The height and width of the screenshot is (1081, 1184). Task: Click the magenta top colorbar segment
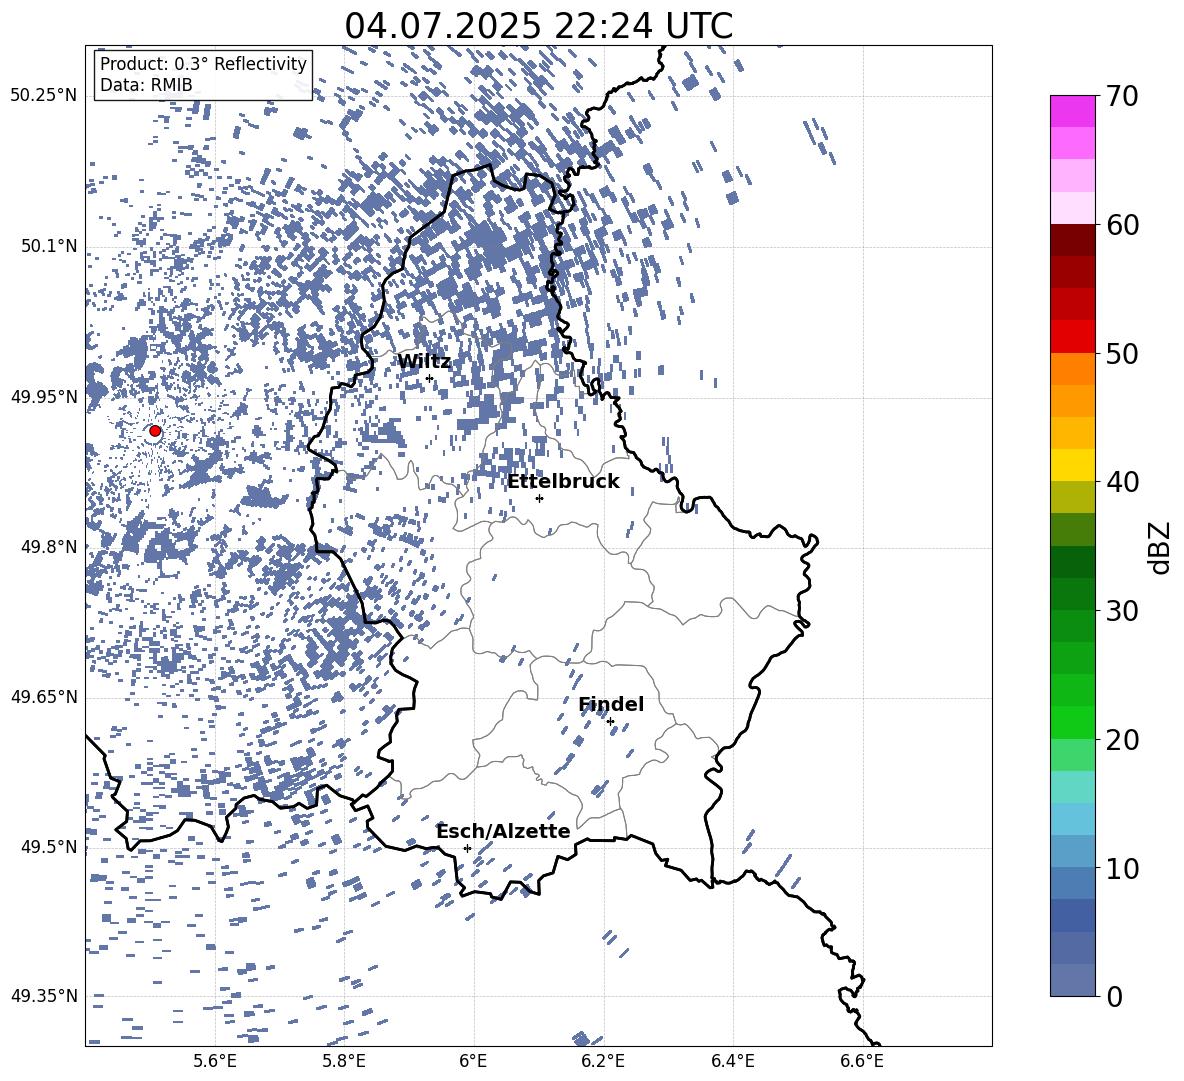(1072, 111)
